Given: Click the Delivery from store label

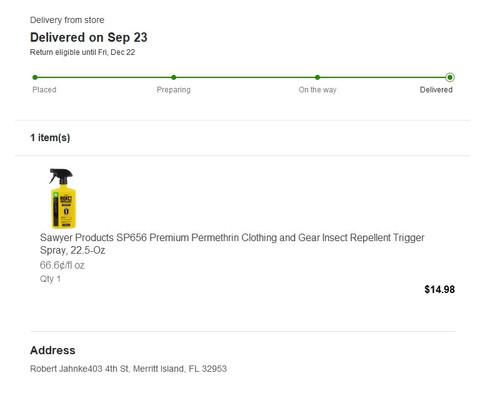Looking at the screenshot, I should [x=67, y=20].
